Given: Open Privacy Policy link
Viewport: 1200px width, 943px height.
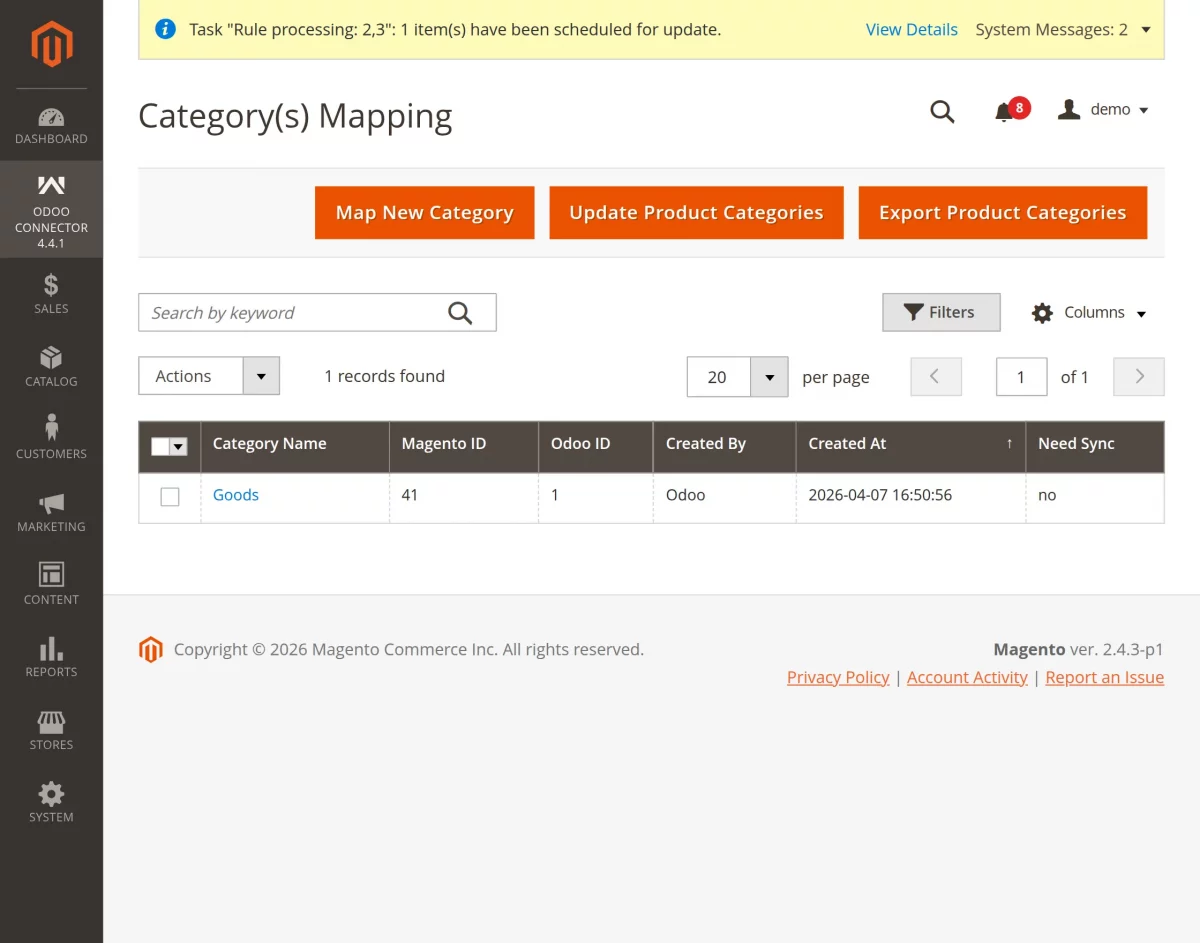Looking at the screenshot, I should pyautogui.click(x=838, y=677).
